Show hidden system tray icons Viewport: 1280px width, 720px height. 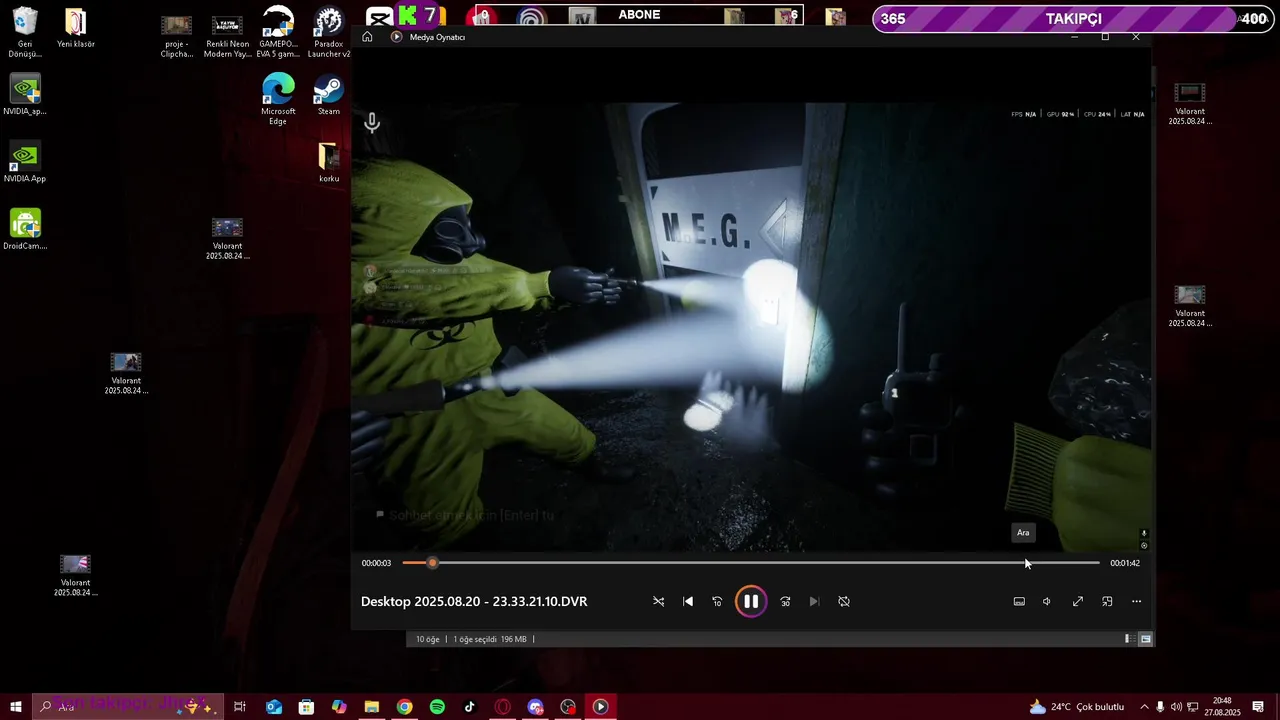(1144, 707)
